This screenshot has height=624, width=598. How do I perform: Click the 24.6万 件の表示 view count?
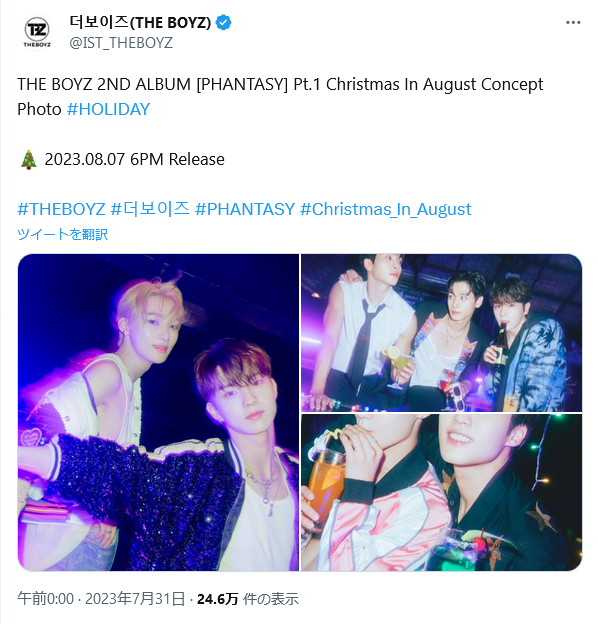click(x=248, y=599)
